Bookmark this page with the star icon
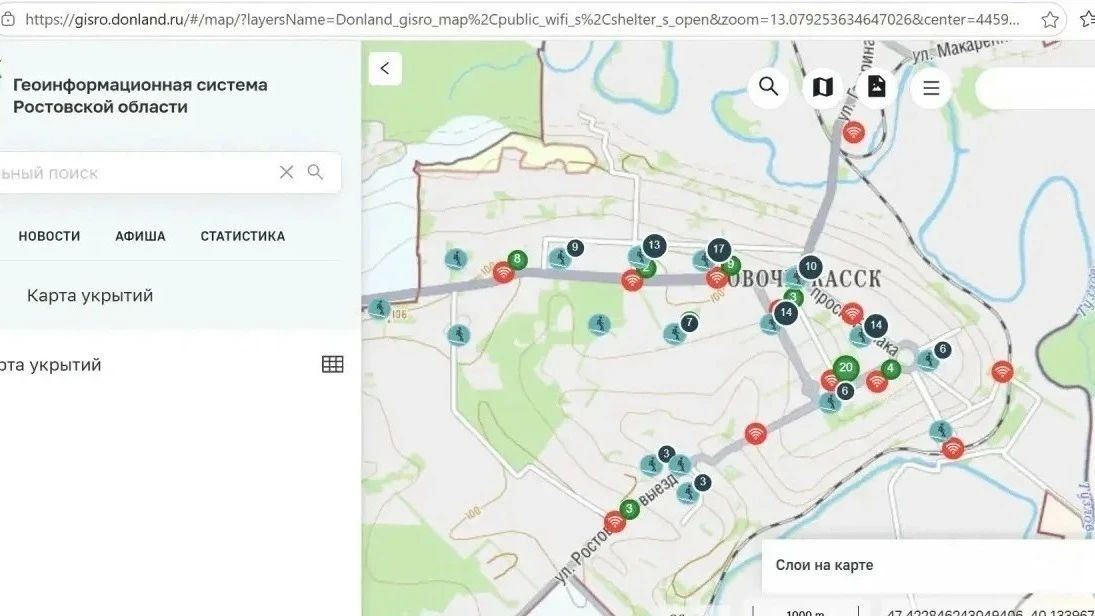The image size is (1095, 616). (1050, 20)
